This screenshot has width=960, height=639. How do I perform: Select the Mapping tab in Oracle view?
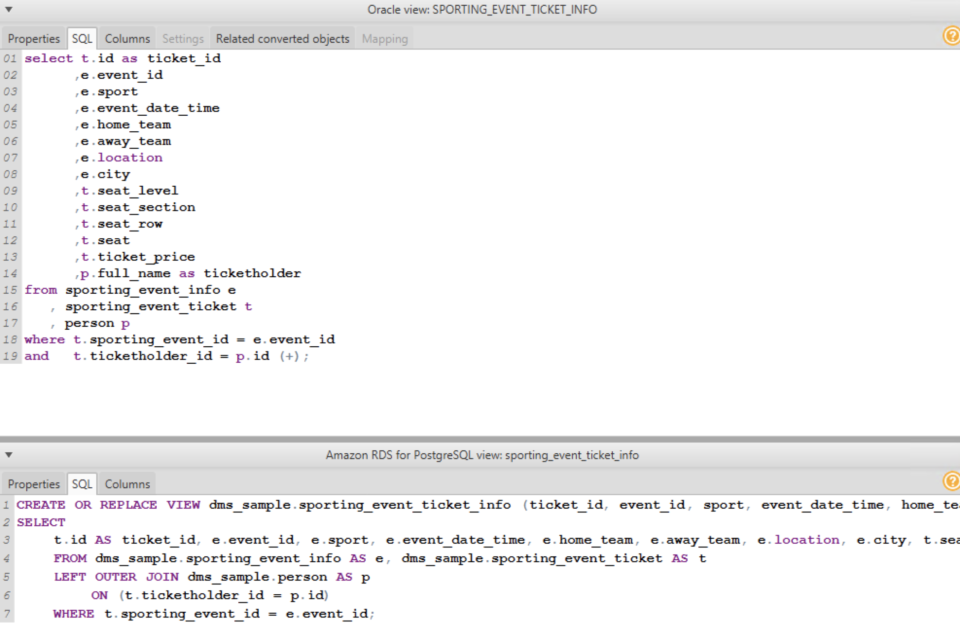pyautogui.click(x=384, y=39)
